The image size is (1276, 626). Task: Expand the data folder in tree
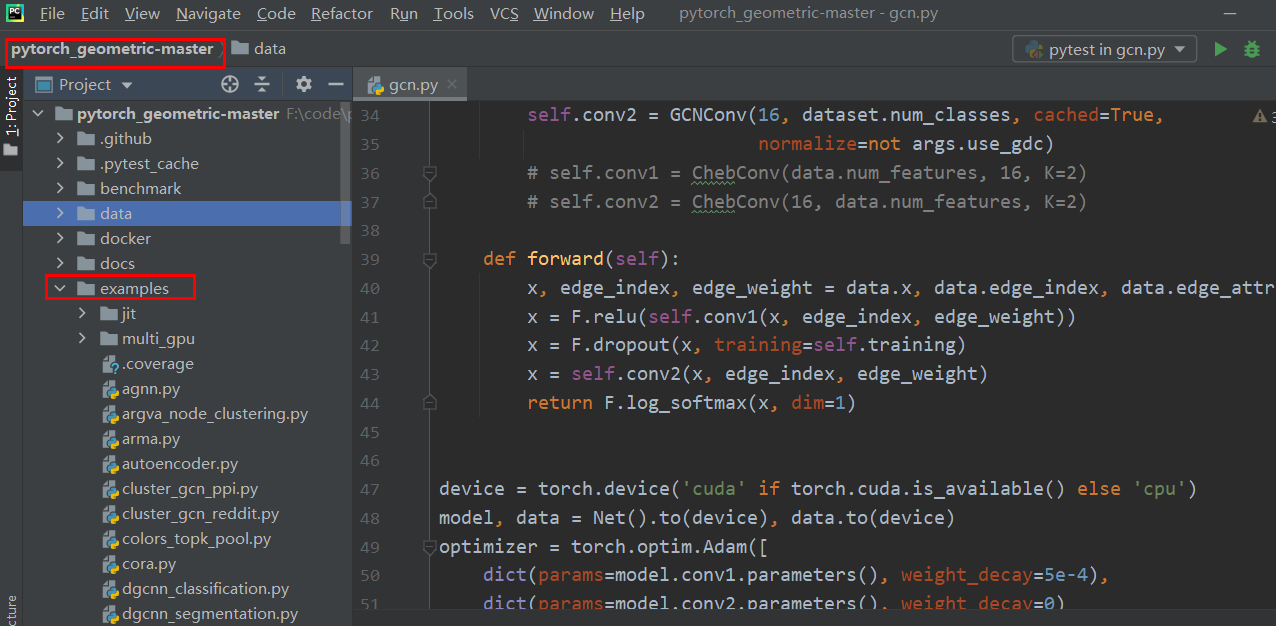[x=60, y=214]
